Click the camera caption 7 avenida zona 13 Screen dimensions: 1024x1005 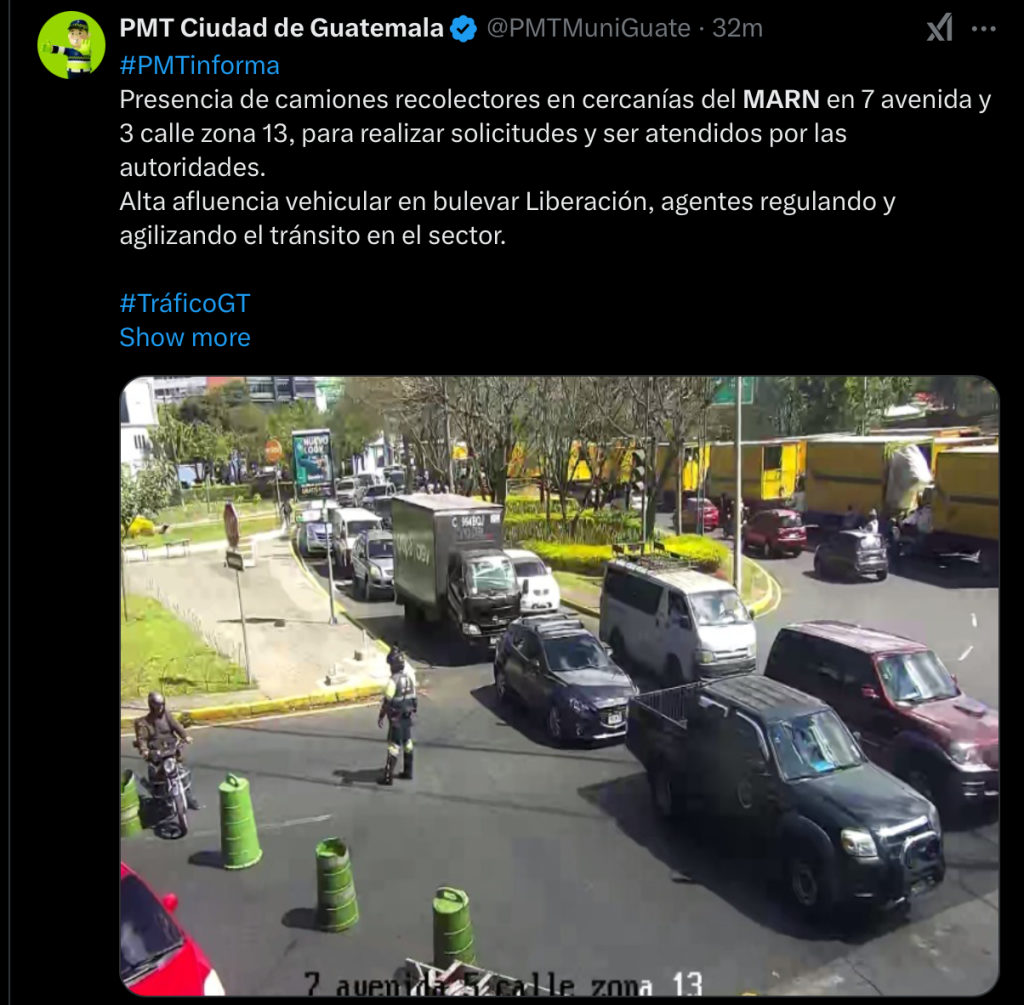pyautogui.click(x=503, y=983)
